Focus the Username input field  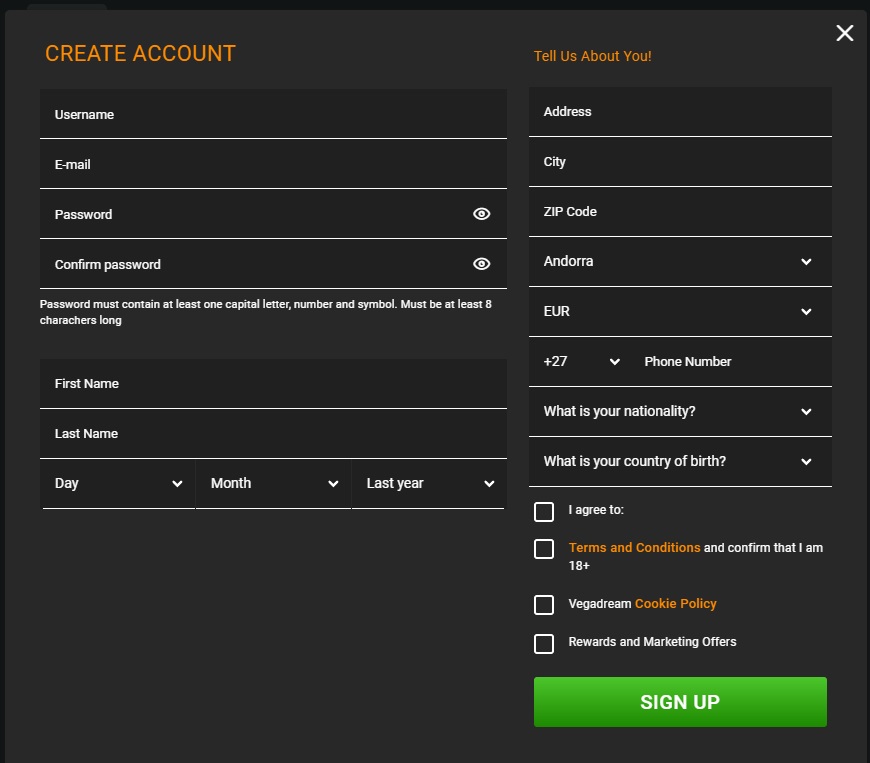273,114
